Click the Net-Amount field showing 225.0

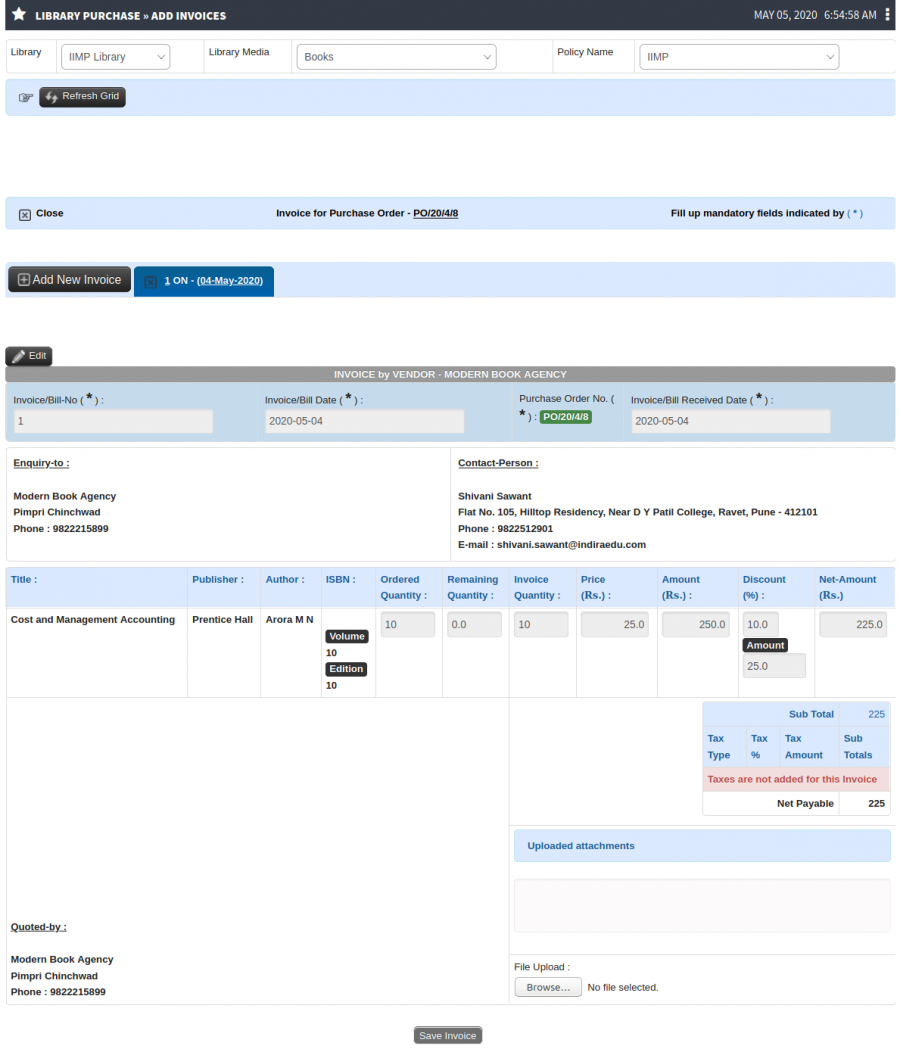[853, 625]
